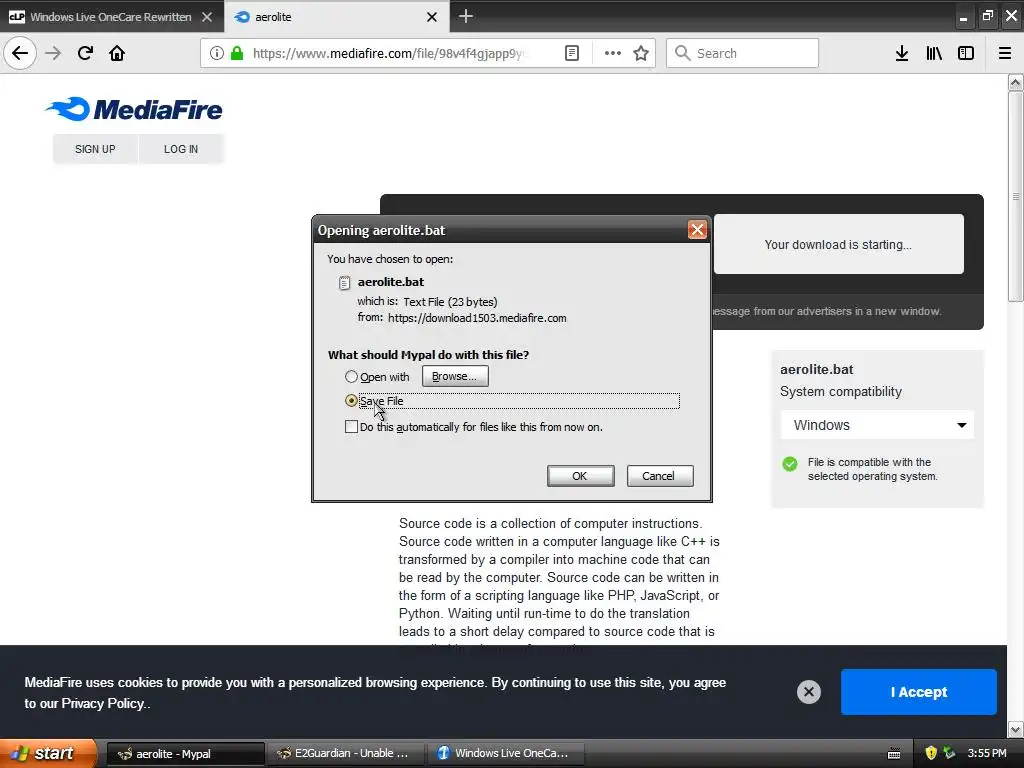Switch to E2Guardian taskbar window
The width and height of the screenshot is (1024, 768).
pyautogui.click(x=346, y=754)
